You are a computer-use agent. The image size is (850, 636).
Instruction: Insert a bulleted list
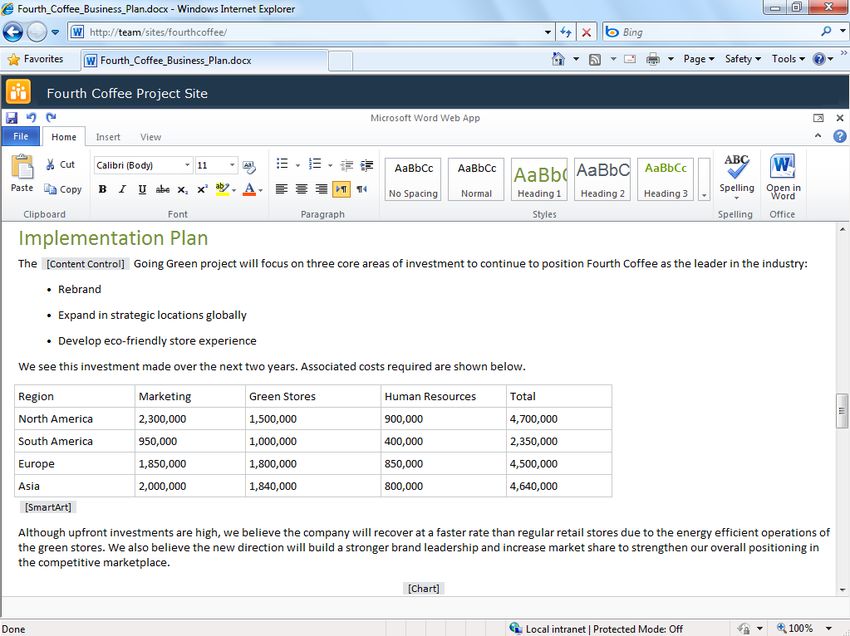click(282, 164)
